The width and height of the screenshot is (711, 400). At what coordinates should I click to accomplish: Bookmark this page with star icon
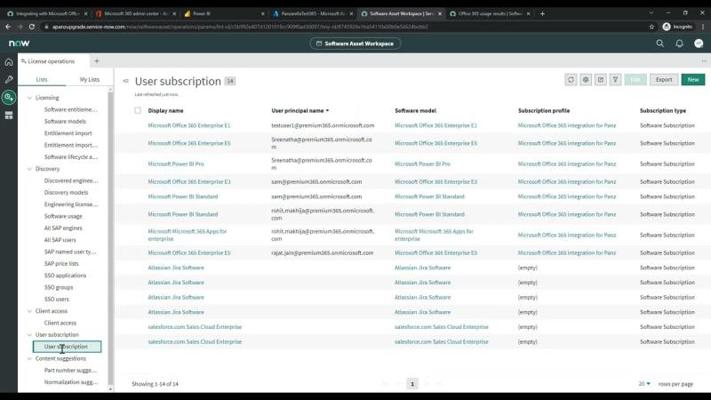652,27
